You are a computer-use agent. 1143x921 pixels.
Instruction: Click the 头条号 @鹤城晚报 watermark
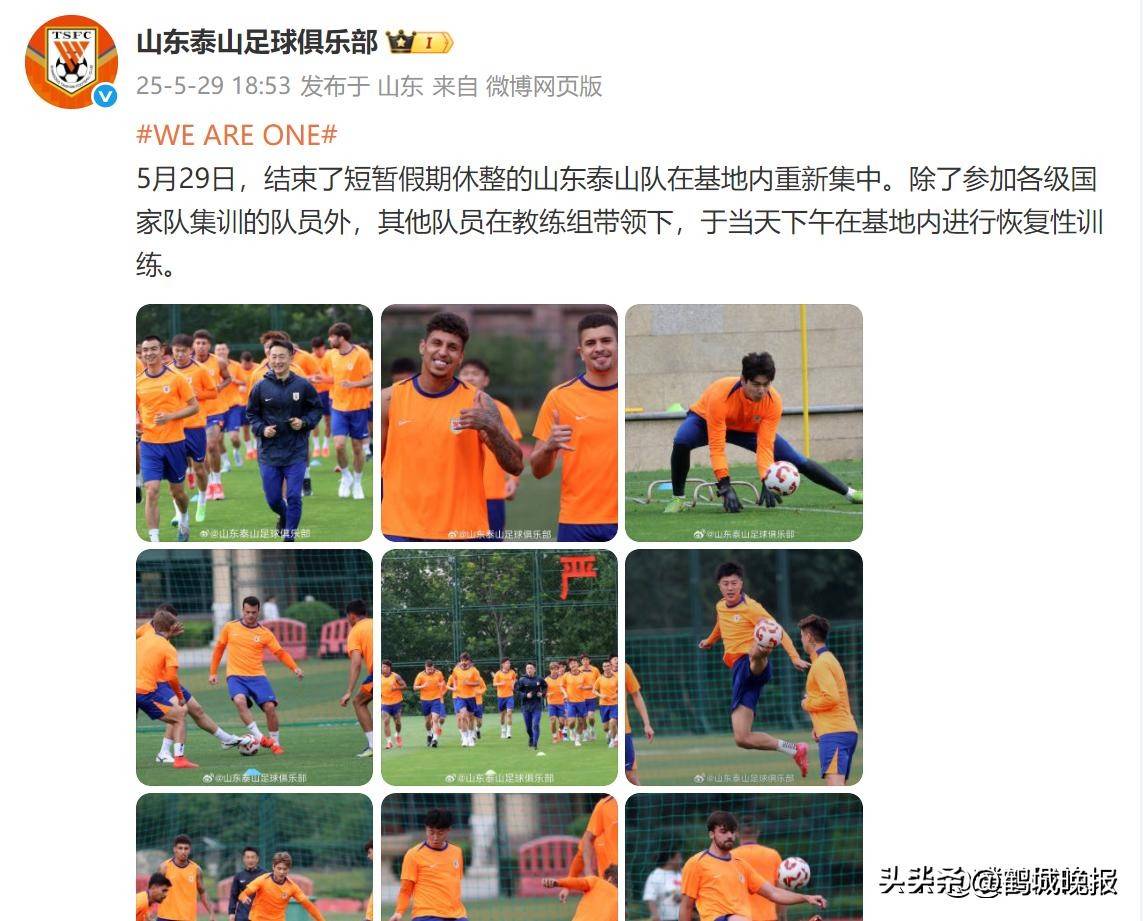pyautogui.click(x=998, y=882)
